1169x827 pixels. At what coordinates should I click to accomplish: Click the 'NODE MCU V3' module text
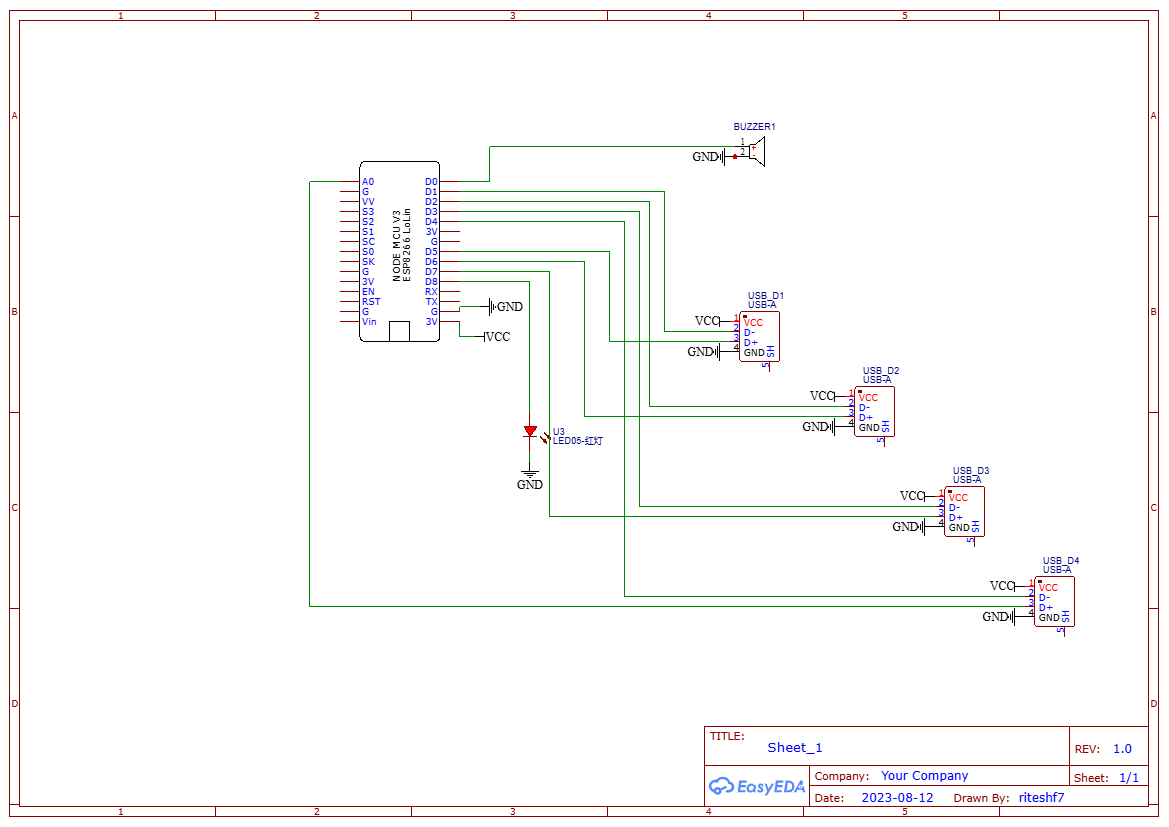pos(397,245)
